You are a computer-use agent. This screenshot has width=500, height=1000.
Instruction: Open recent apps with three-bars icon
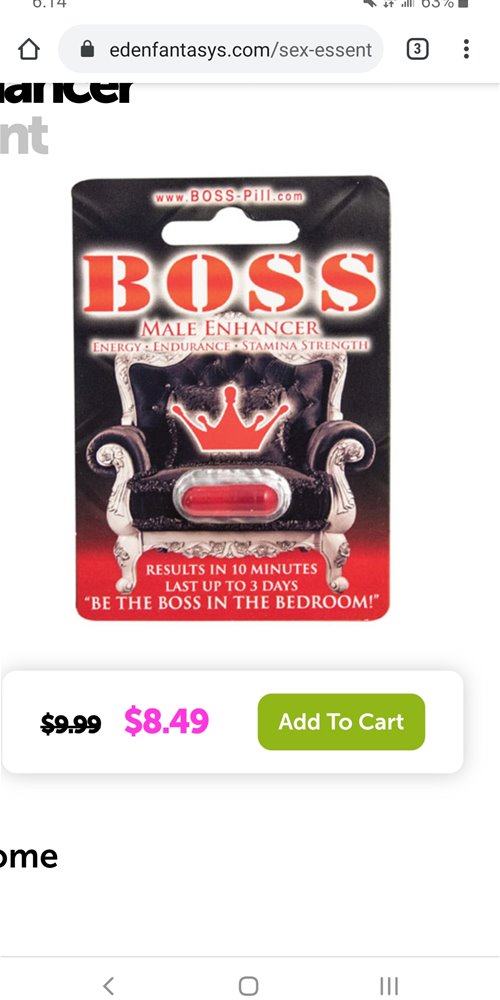pos(389,985)
